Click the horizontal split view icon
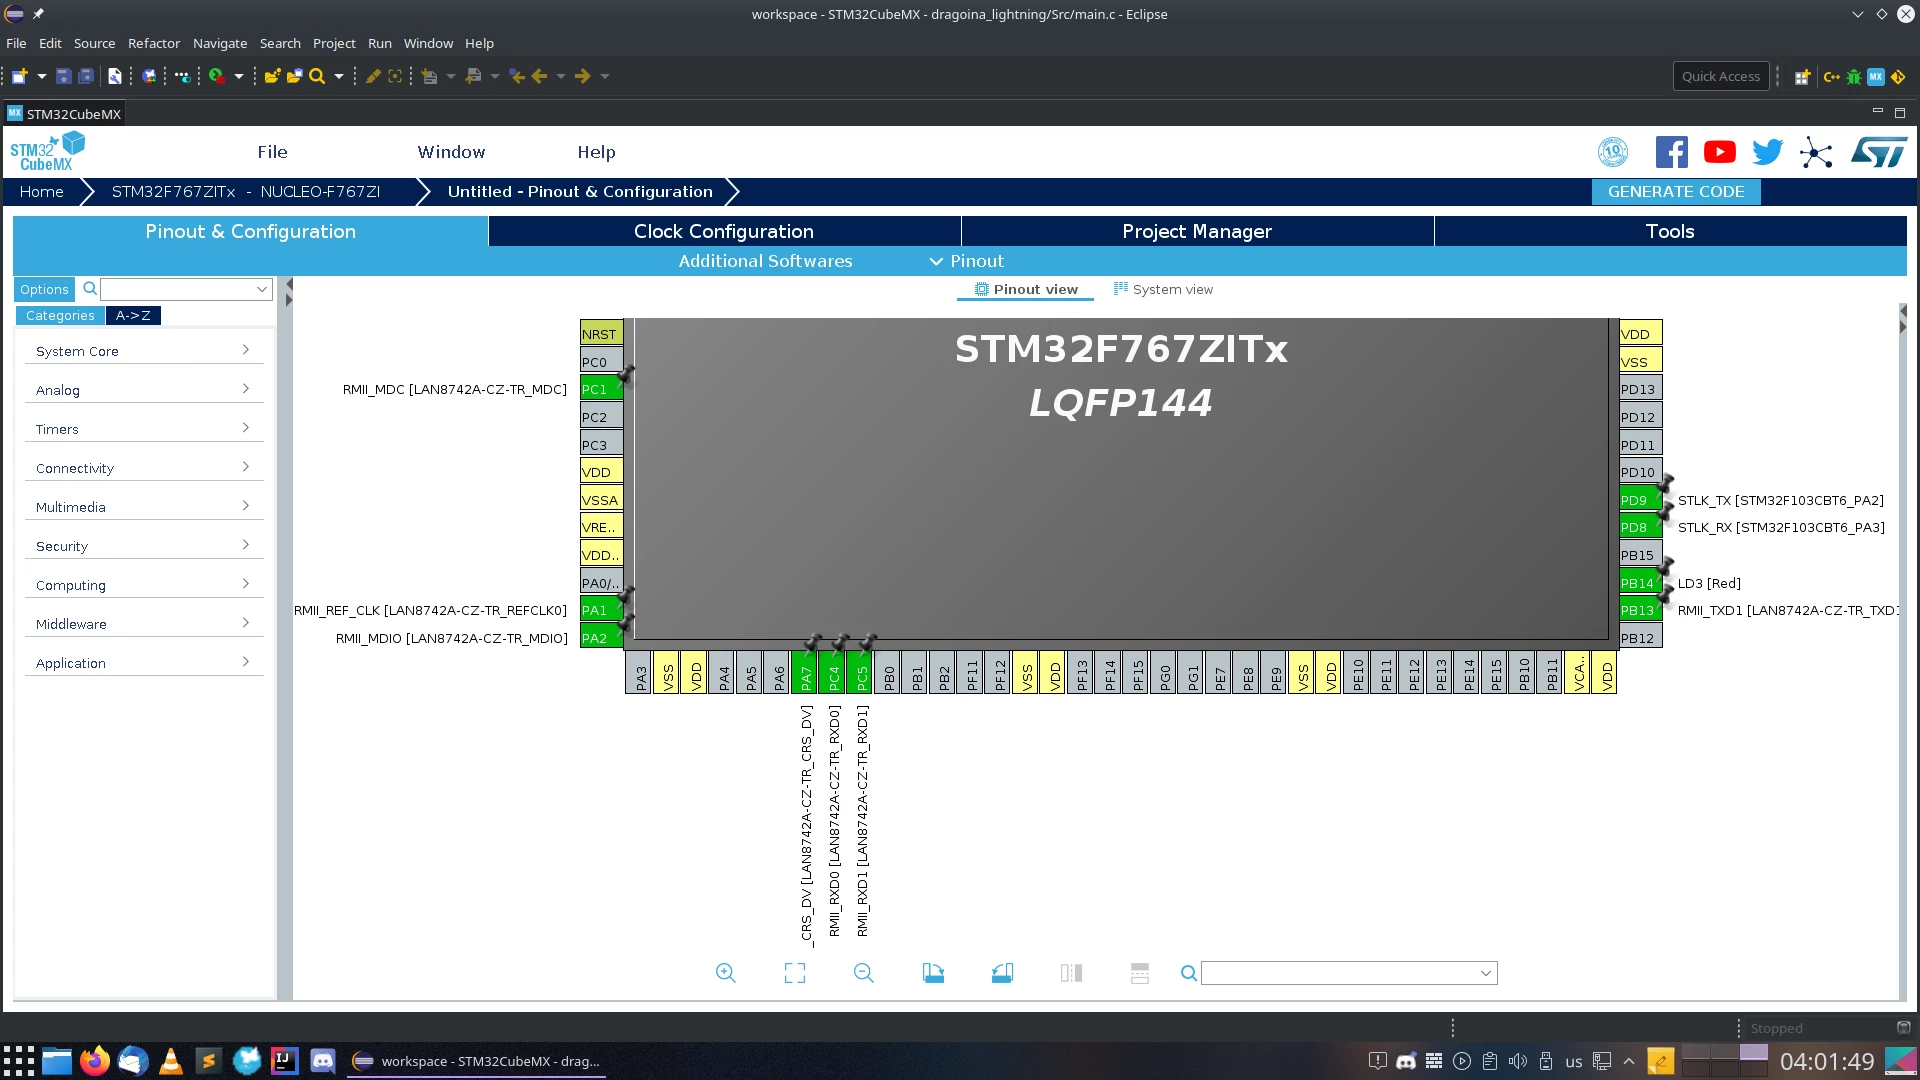 pyautogui.click(x=1140, y=973)
